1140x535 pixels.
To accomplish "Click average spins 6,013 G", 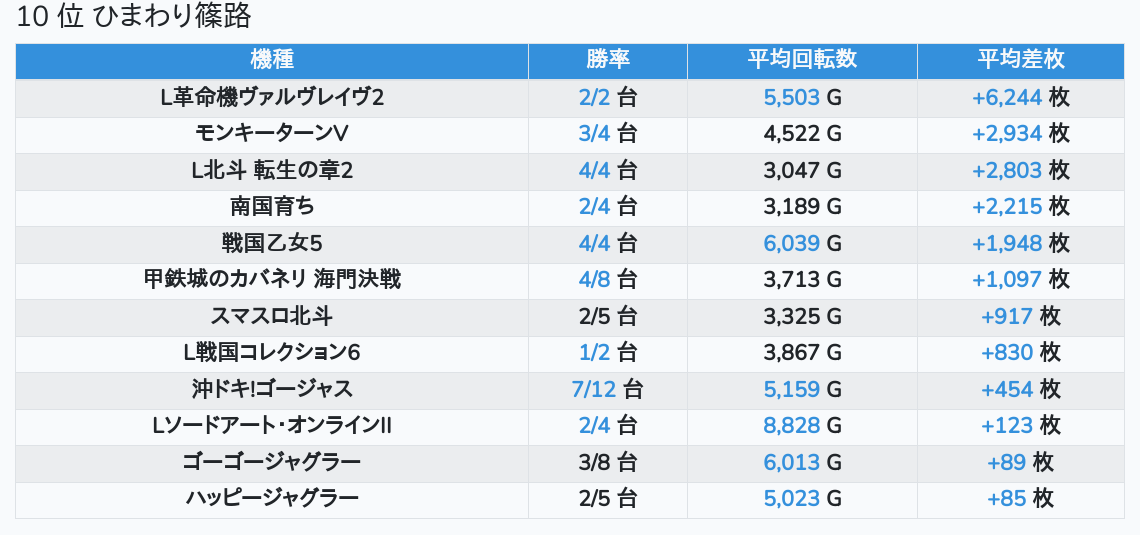I will (802, 462).
